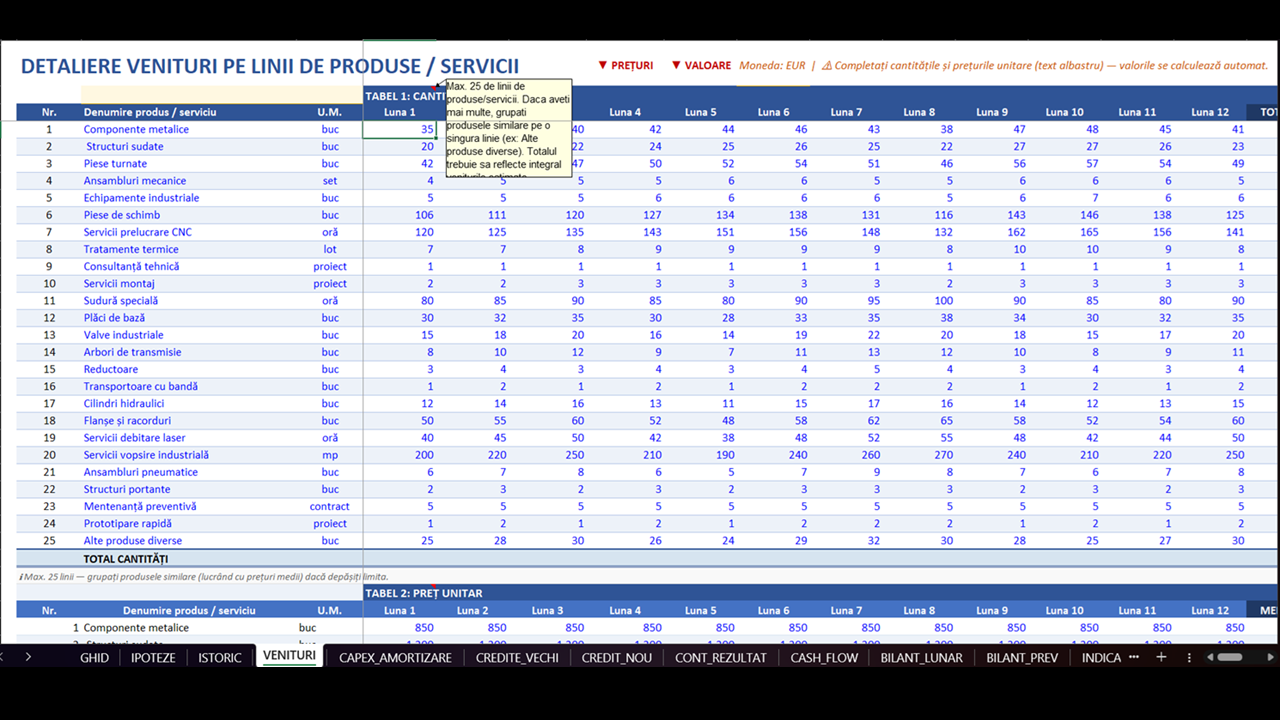This screenshot has width=1280, height=720.
Task: Open the CASH_FLOW sheet tab
Action: point(824,658)
